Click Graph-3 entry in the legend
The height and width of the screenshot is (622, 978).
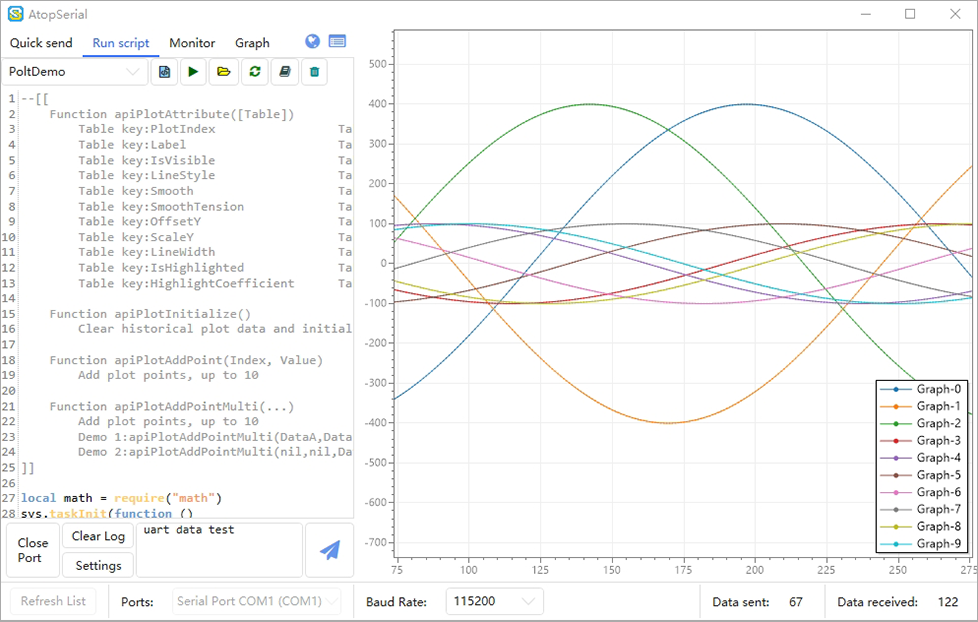pyautogui.click(x=921, y=440)
